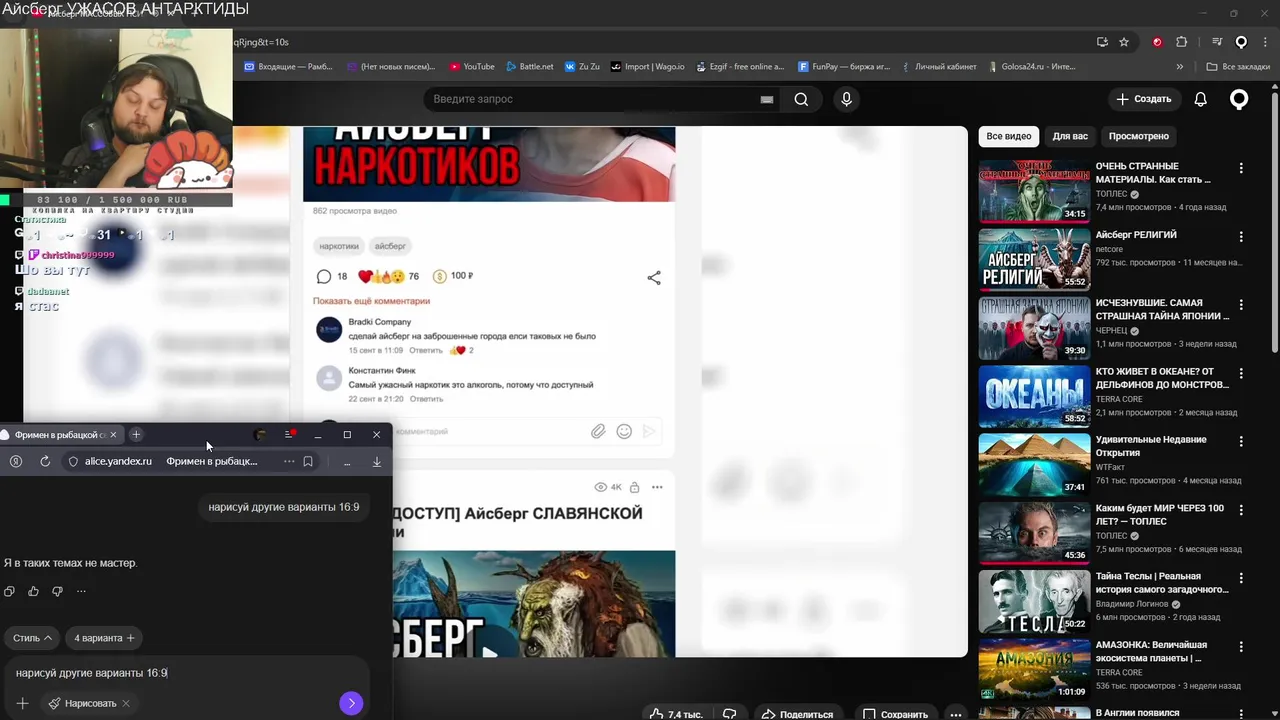Image resolution: width=1280 pixels, height=720 pixels.
Task: Open the on-screen keyboard in search box
Action: click(767, 99)
